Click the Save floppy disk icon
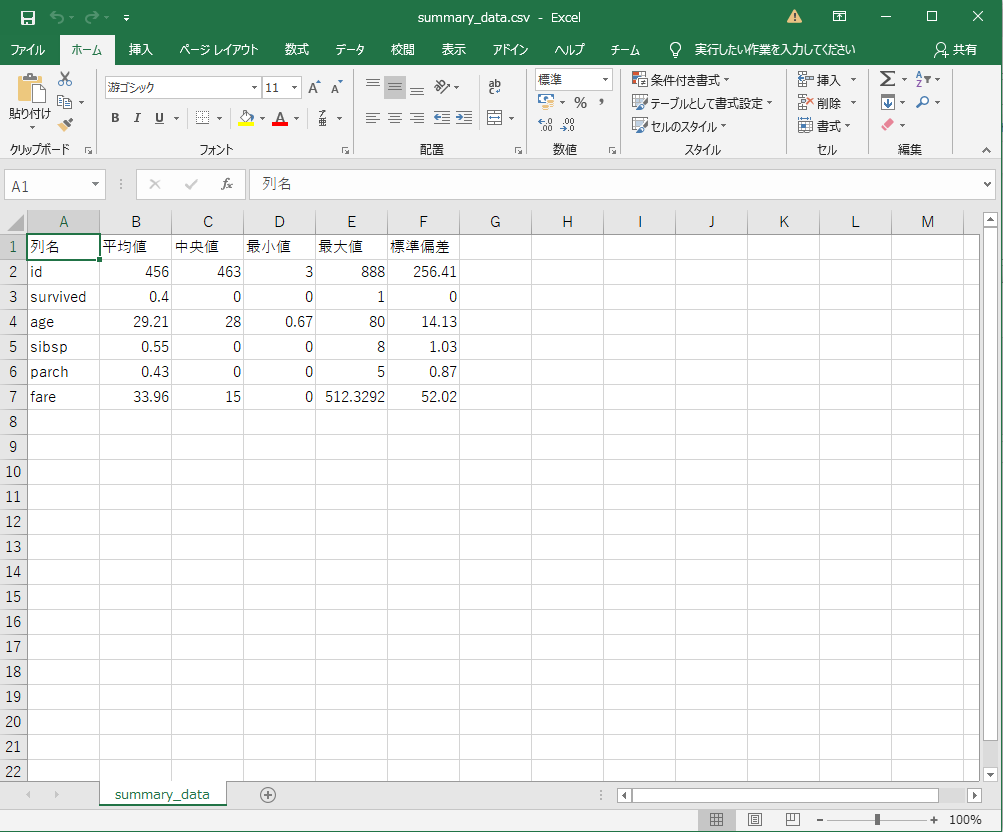Image resolution: width=1003 pixels, height=832 pixels. (x=28, y=17)
